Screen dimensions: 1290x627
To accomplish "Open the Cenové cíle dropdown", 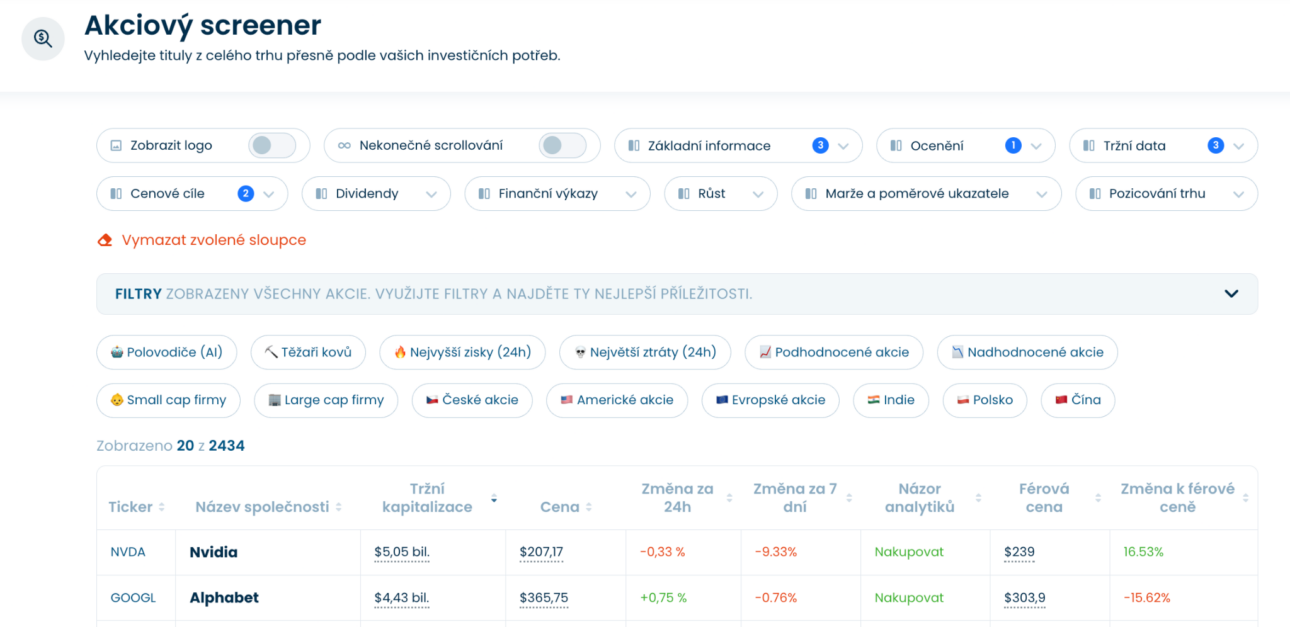I will tap(192, 193).
